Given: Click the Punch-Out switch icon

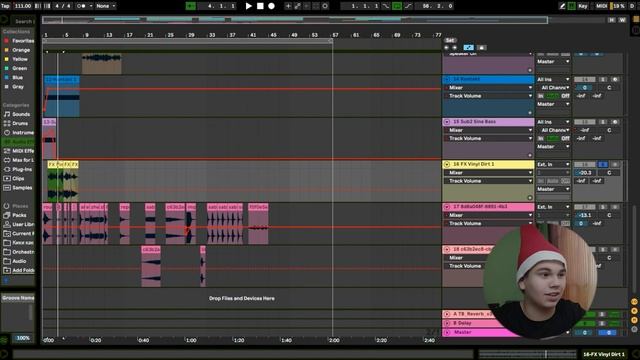Looking at the screenshot, I should pos(408,6).
